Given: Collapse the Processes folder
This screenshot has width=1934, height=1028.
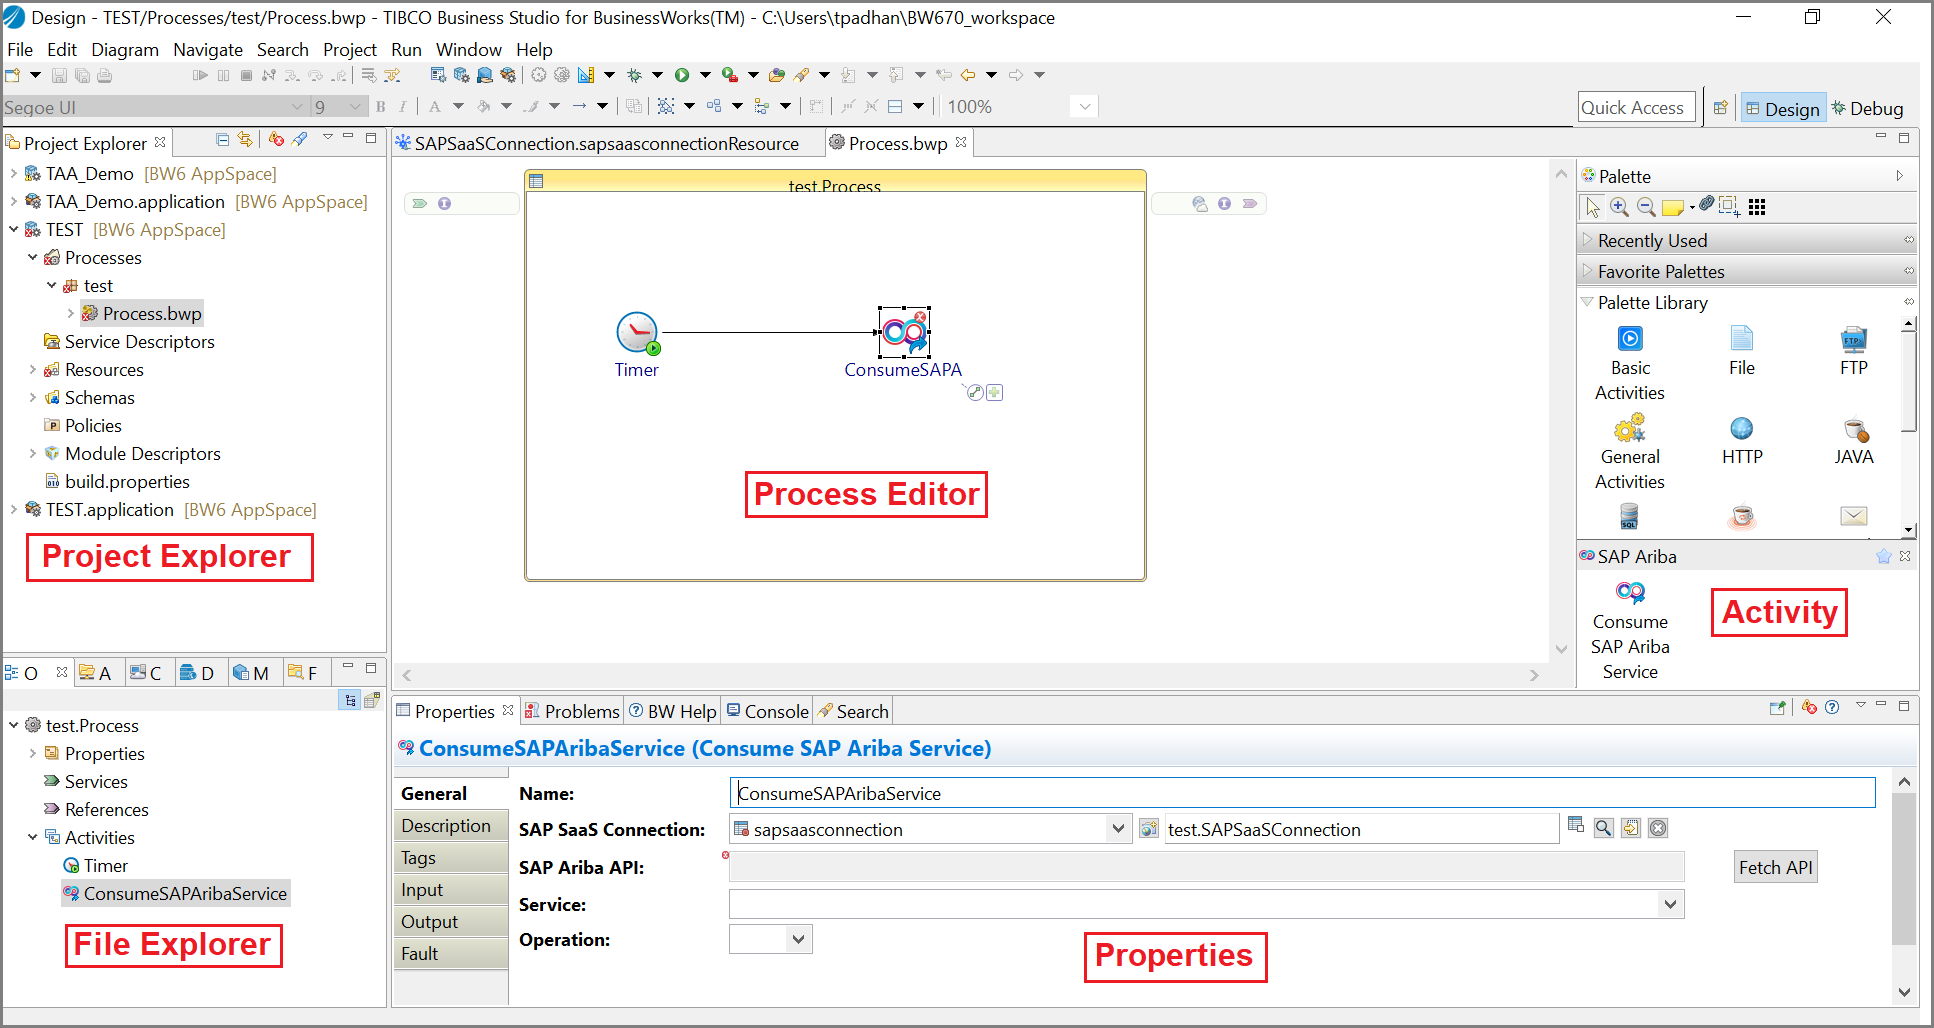Looking at the screenshot, I should pyautogui.click(x=32, y=257).
